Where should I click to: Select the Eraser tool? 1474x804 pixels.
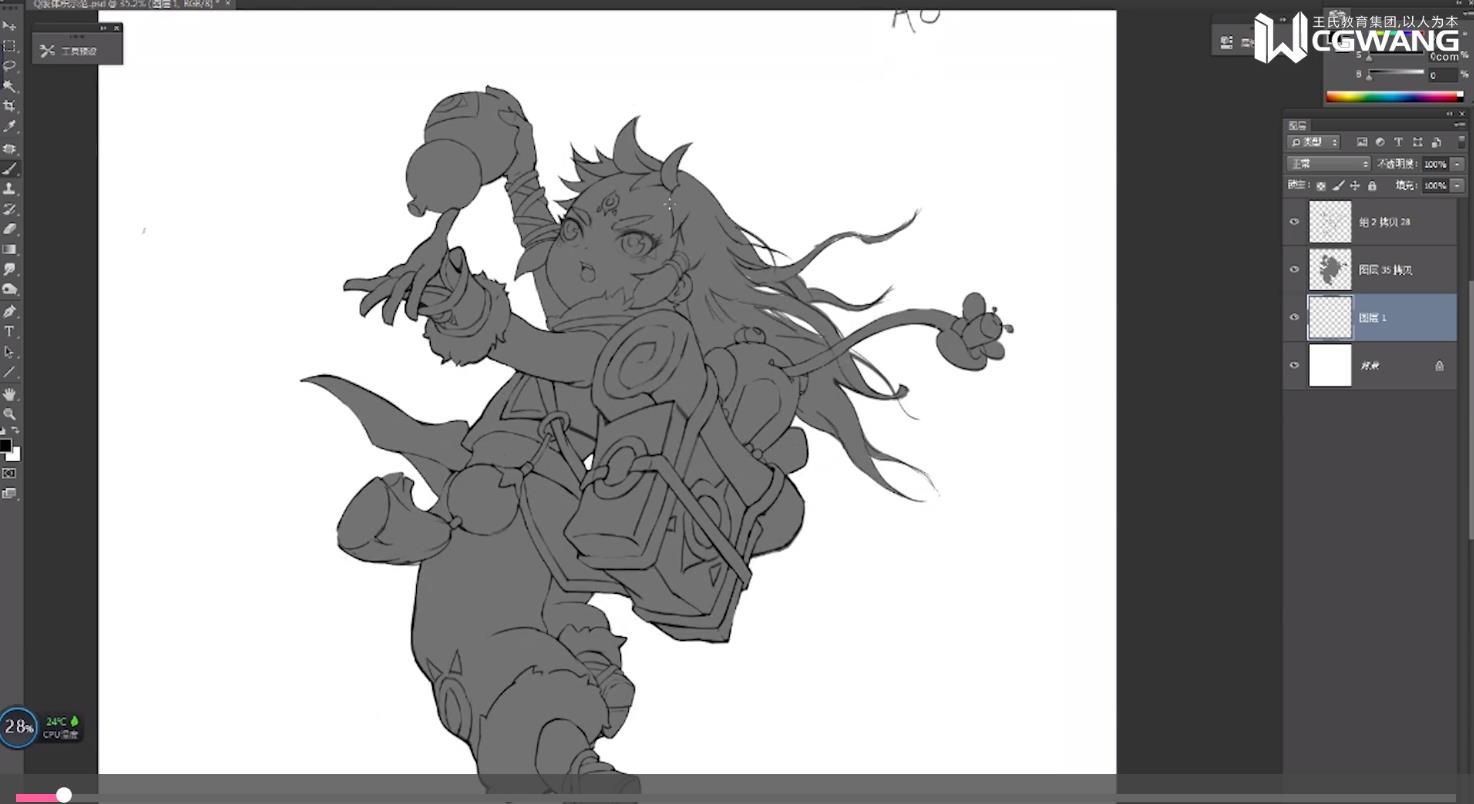(9, 229)
